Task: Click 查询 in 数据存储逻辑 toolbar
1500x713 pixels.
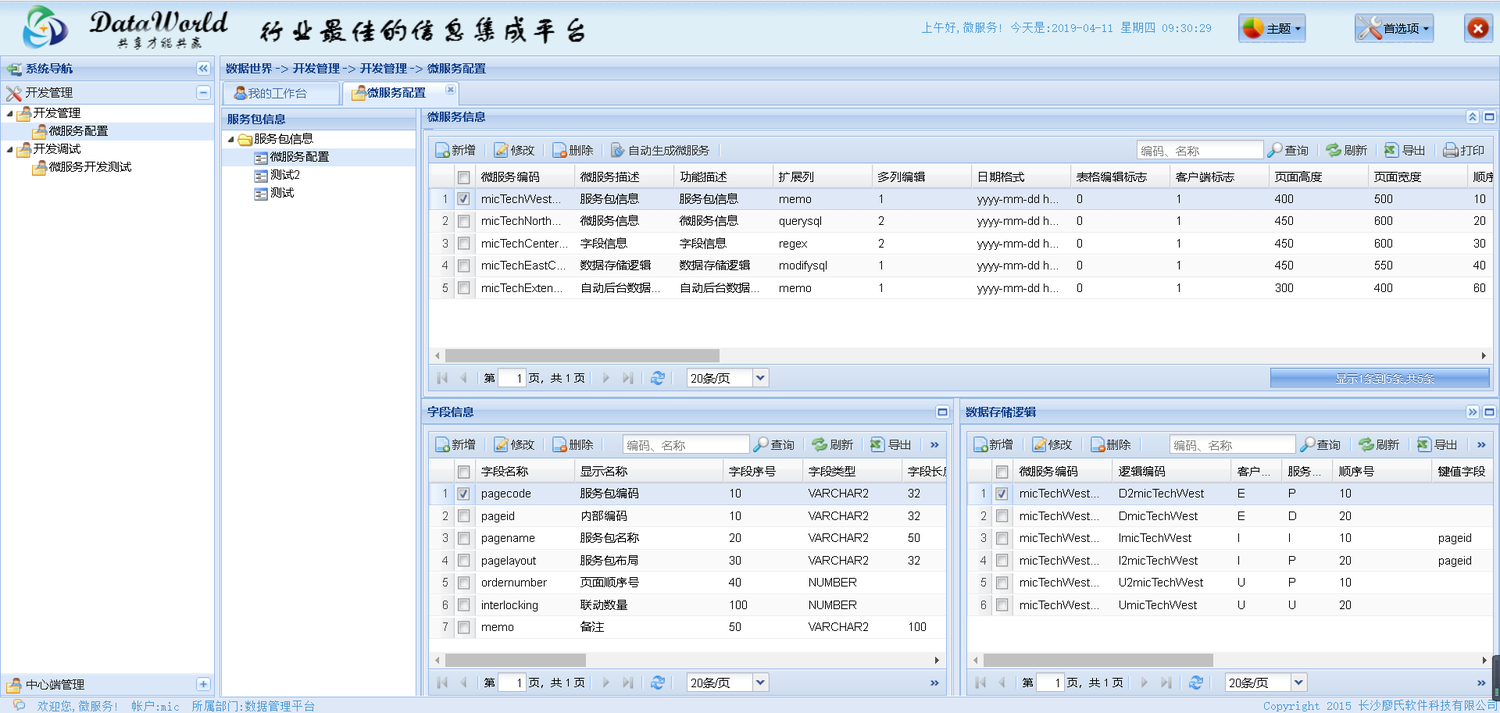Action: click(1320, 445)
